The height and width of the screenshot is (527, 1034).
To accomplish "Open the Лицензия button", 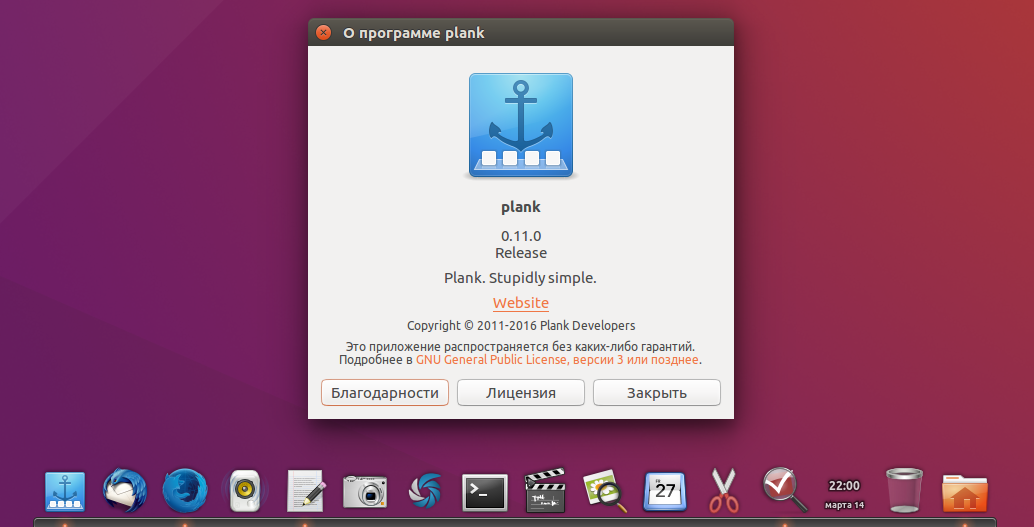I will [521, 392].
